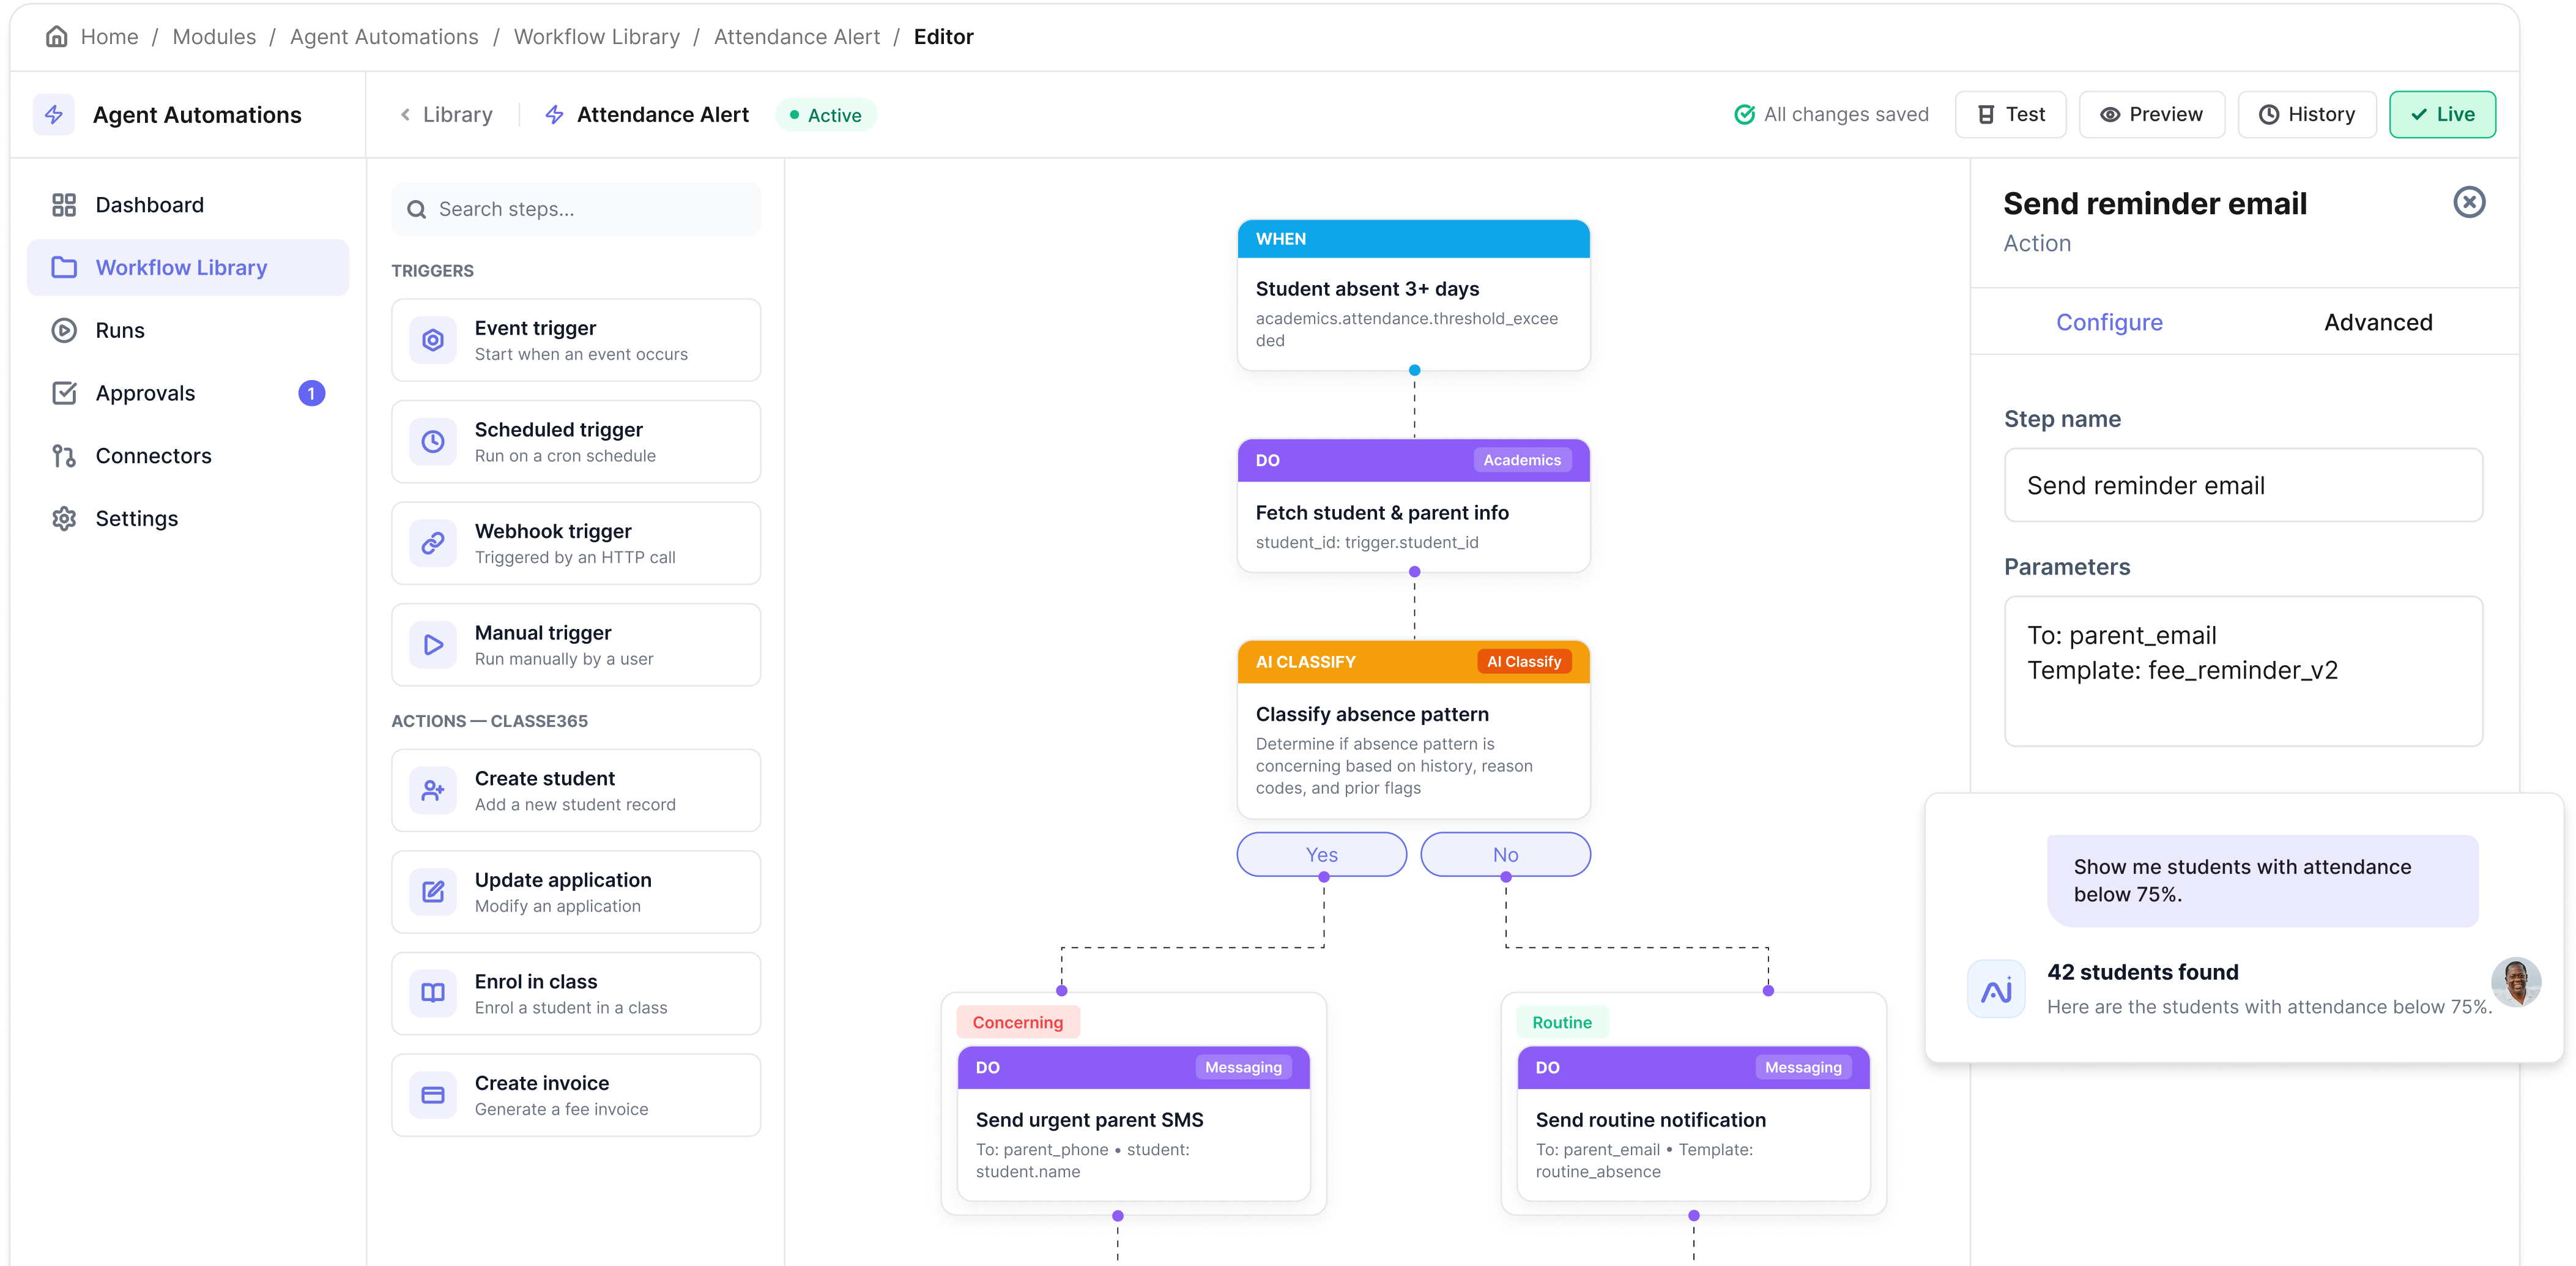Click the Search steps input field
This screenshot has height=1266, width=2576.
pos(576,209)
